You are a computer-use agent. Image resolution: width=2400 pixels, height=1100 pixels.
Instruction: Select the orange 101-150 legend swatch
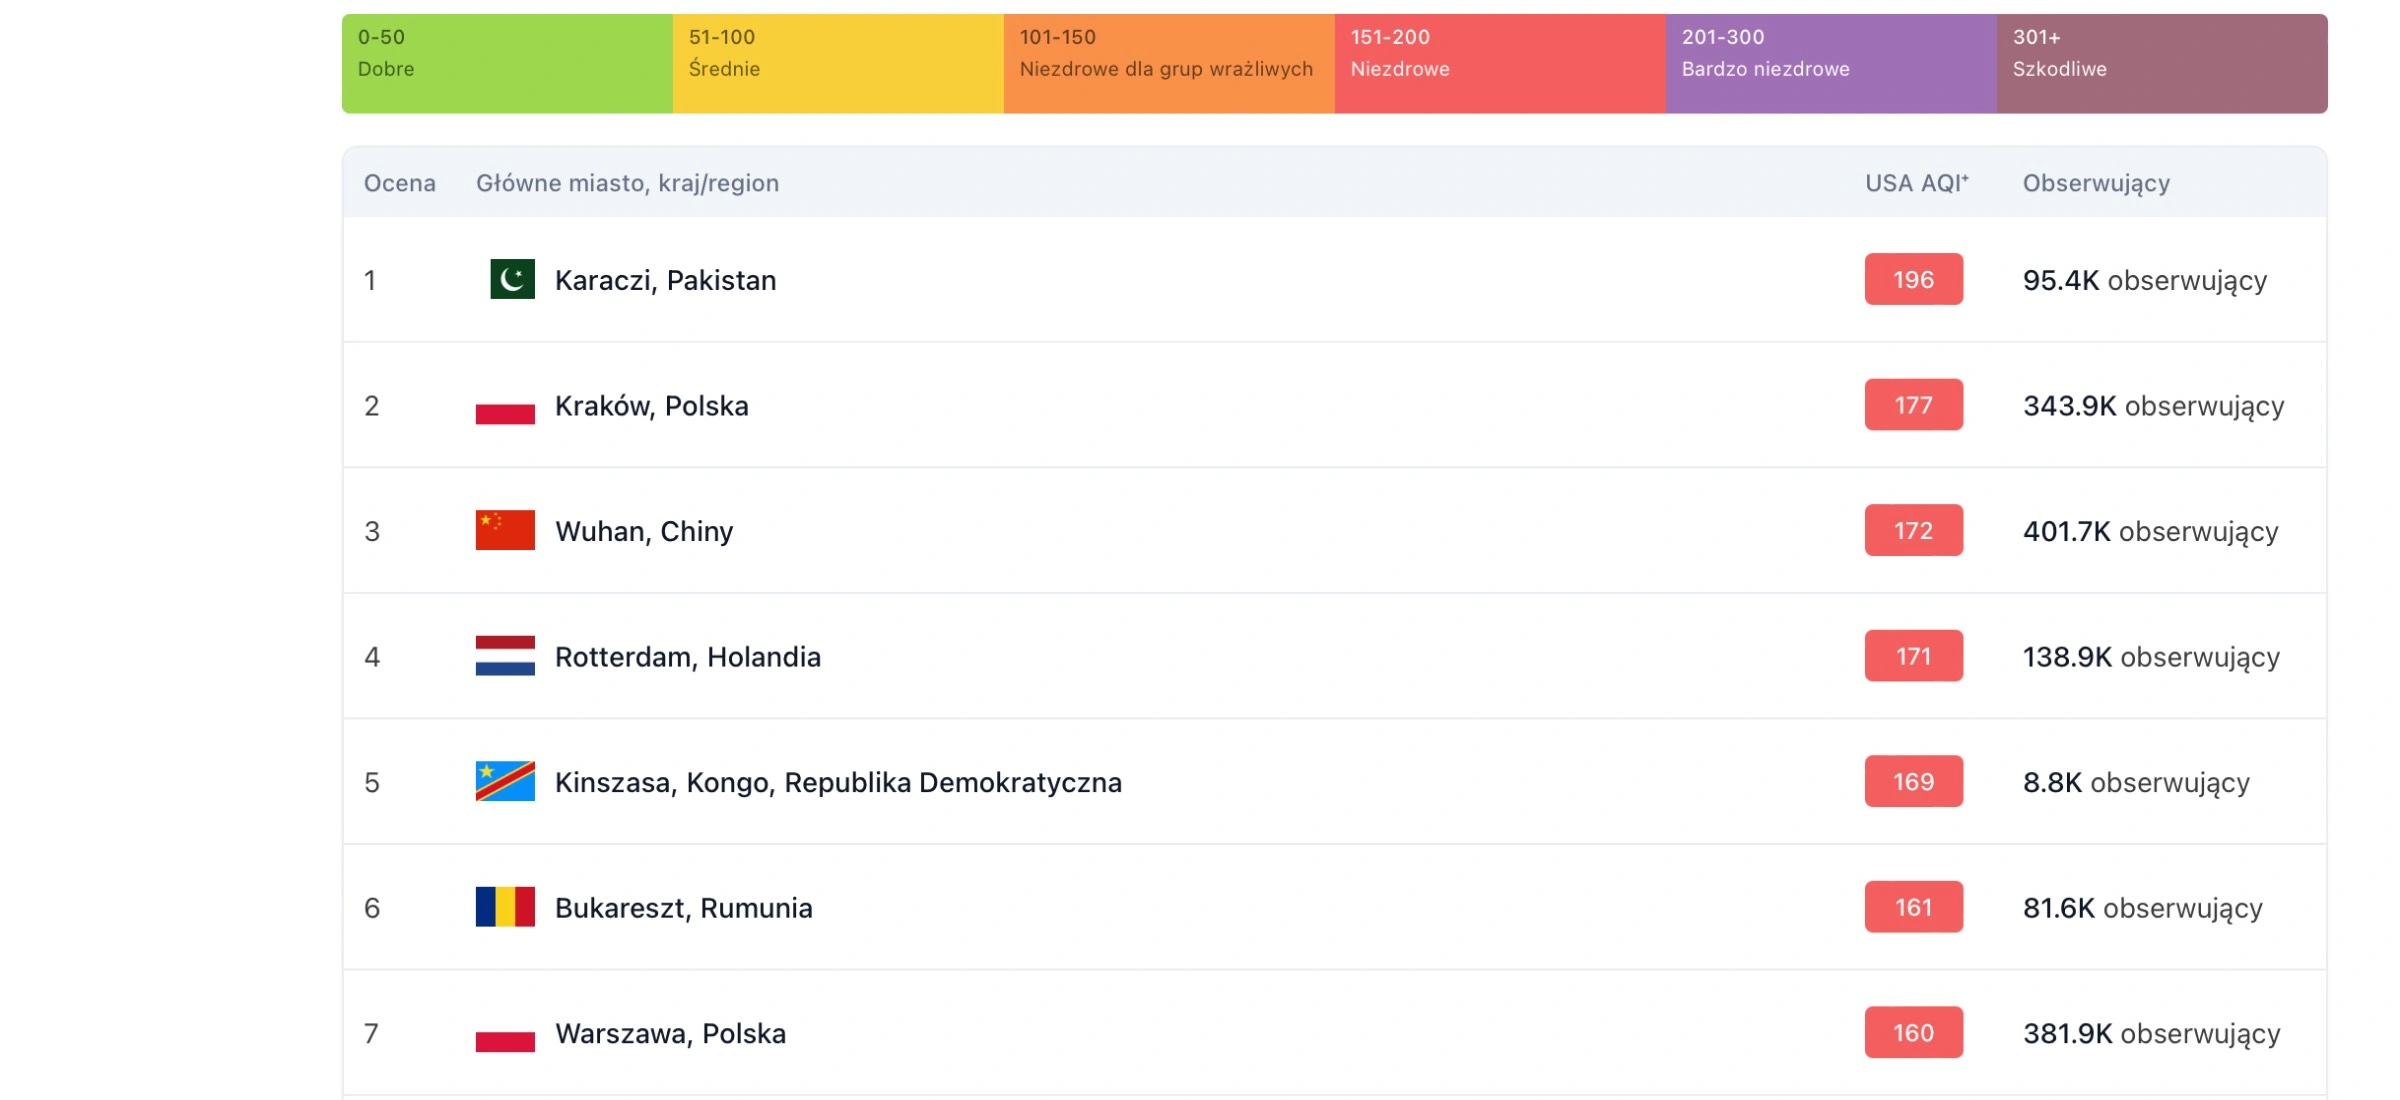click(x=1169, y=63)
